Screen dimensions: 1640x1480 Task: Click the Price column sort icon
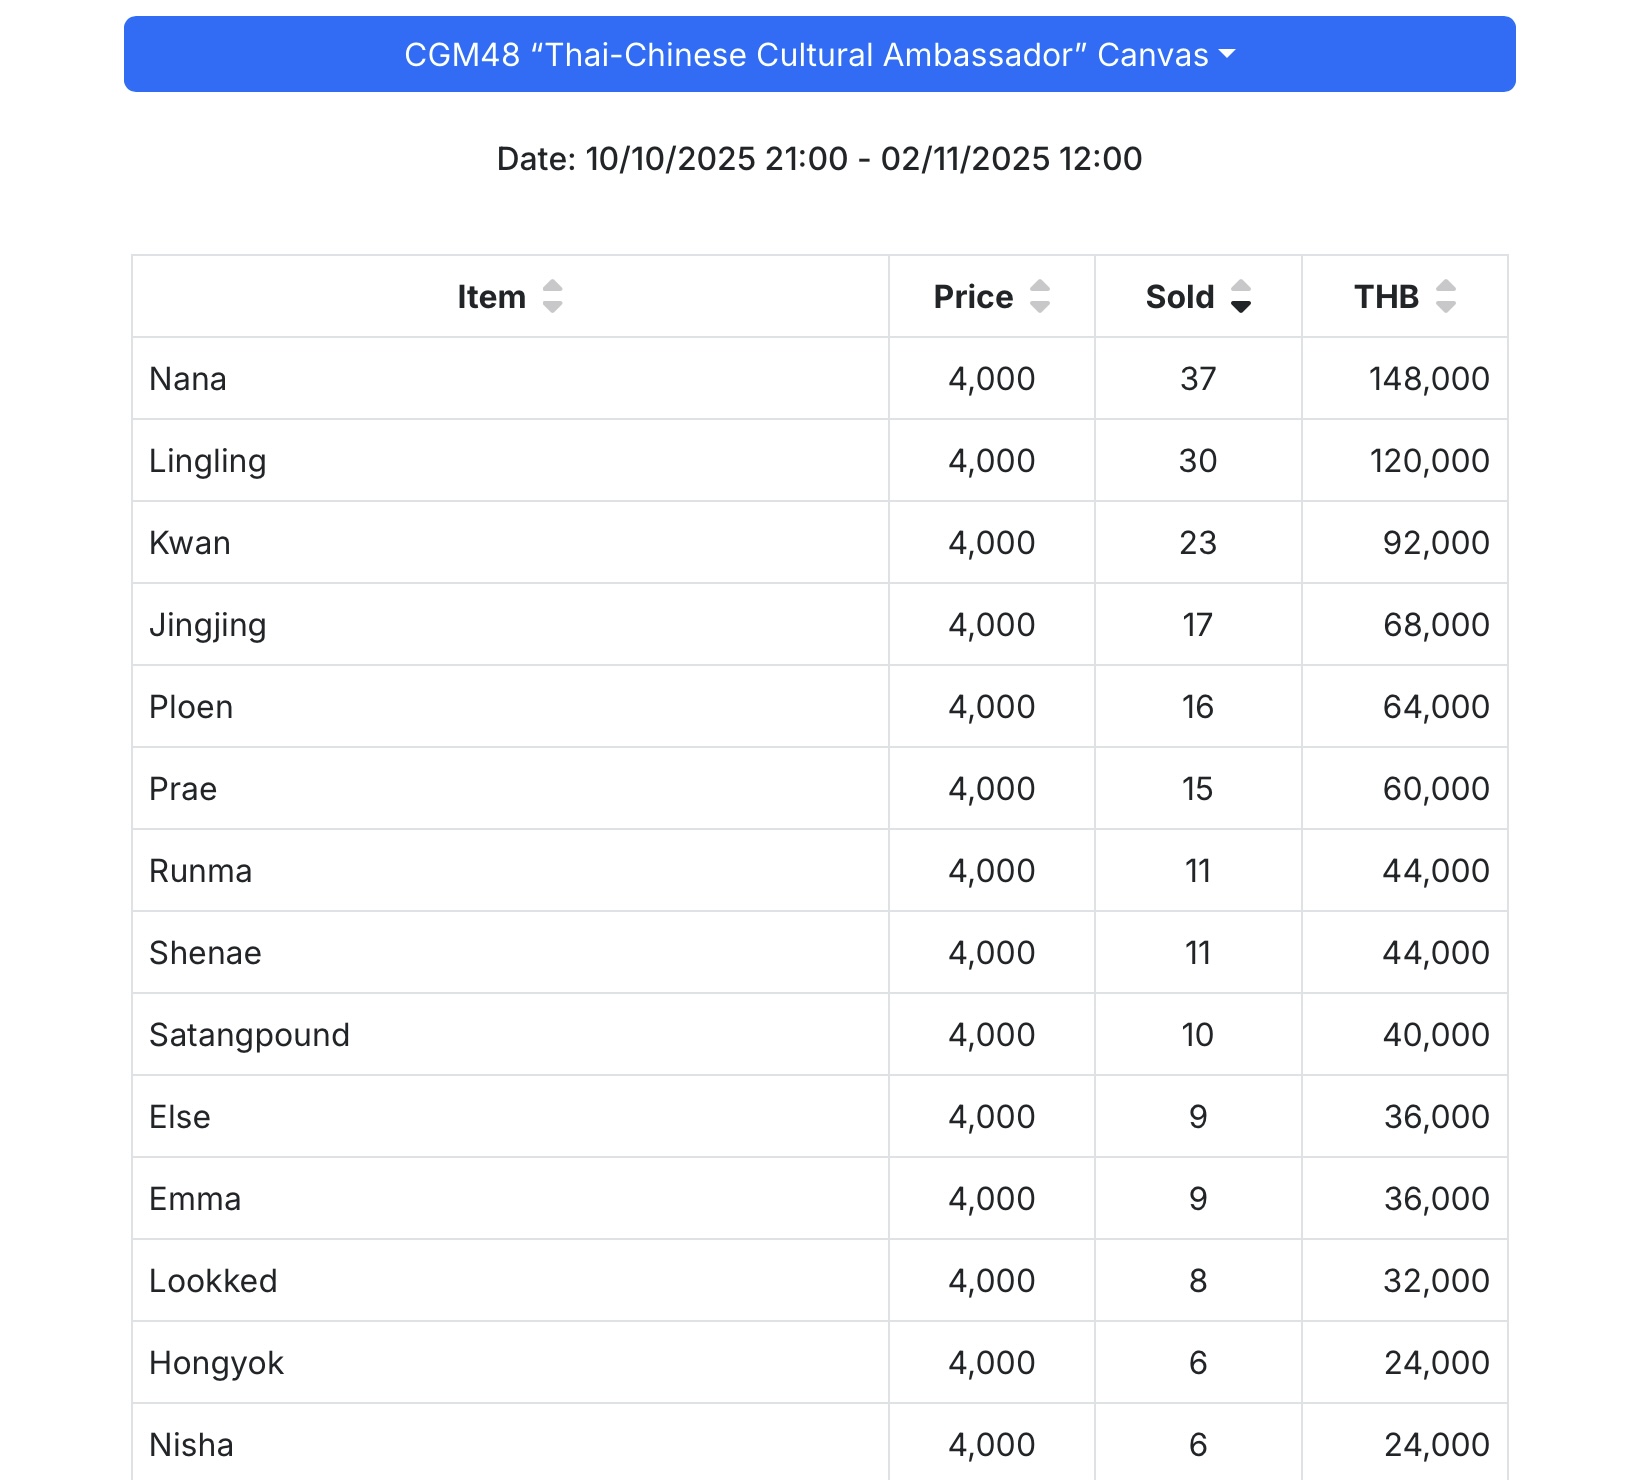point(1040,297)
